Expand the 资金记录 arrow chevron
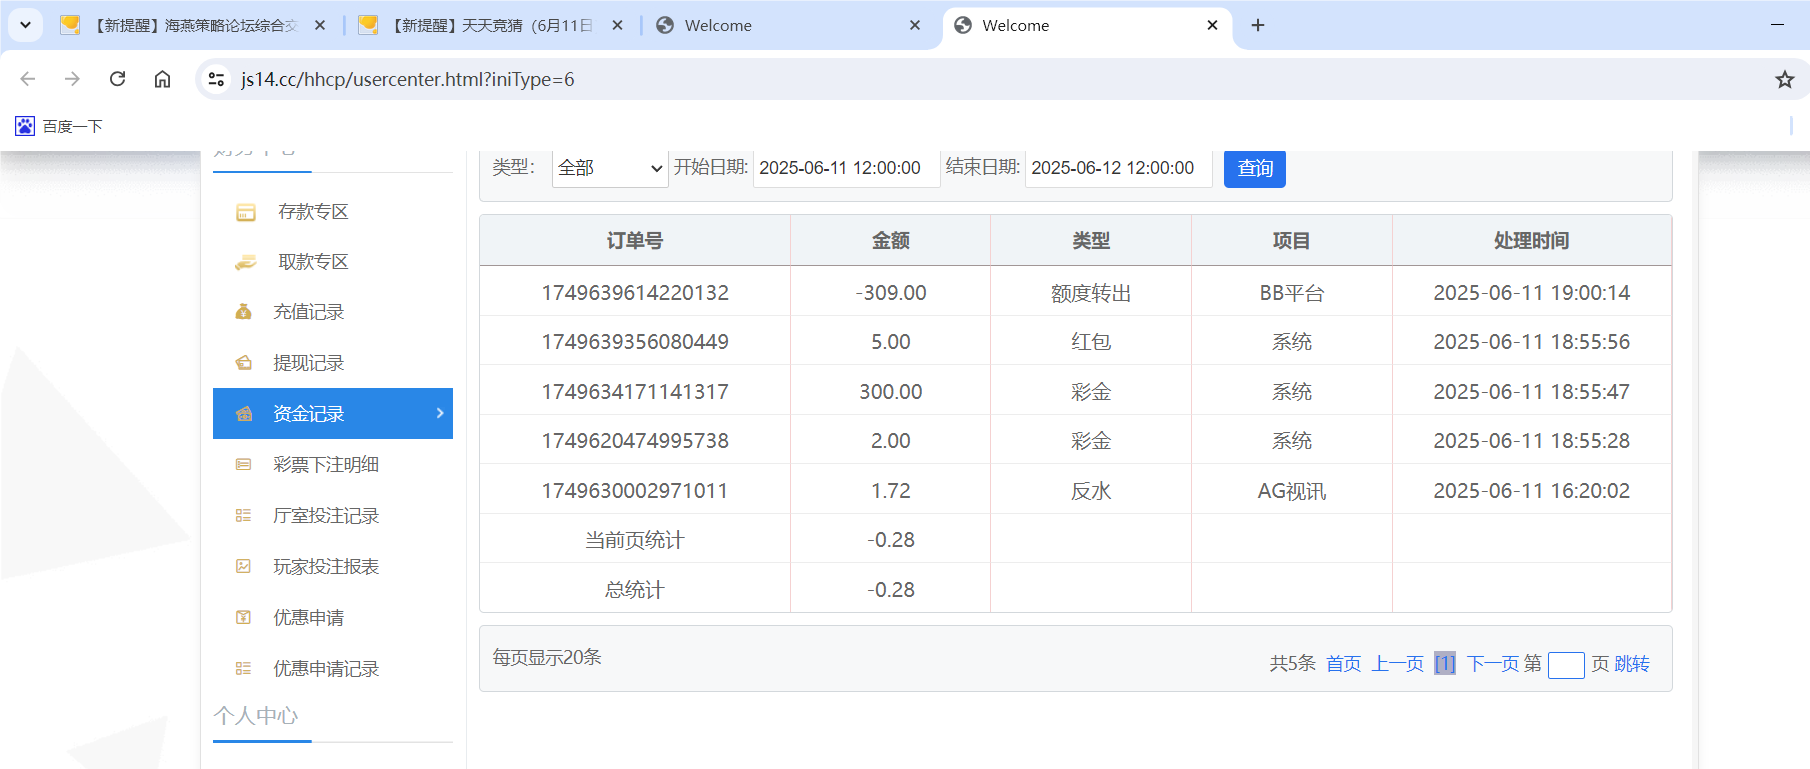 [x=440, y=413]
